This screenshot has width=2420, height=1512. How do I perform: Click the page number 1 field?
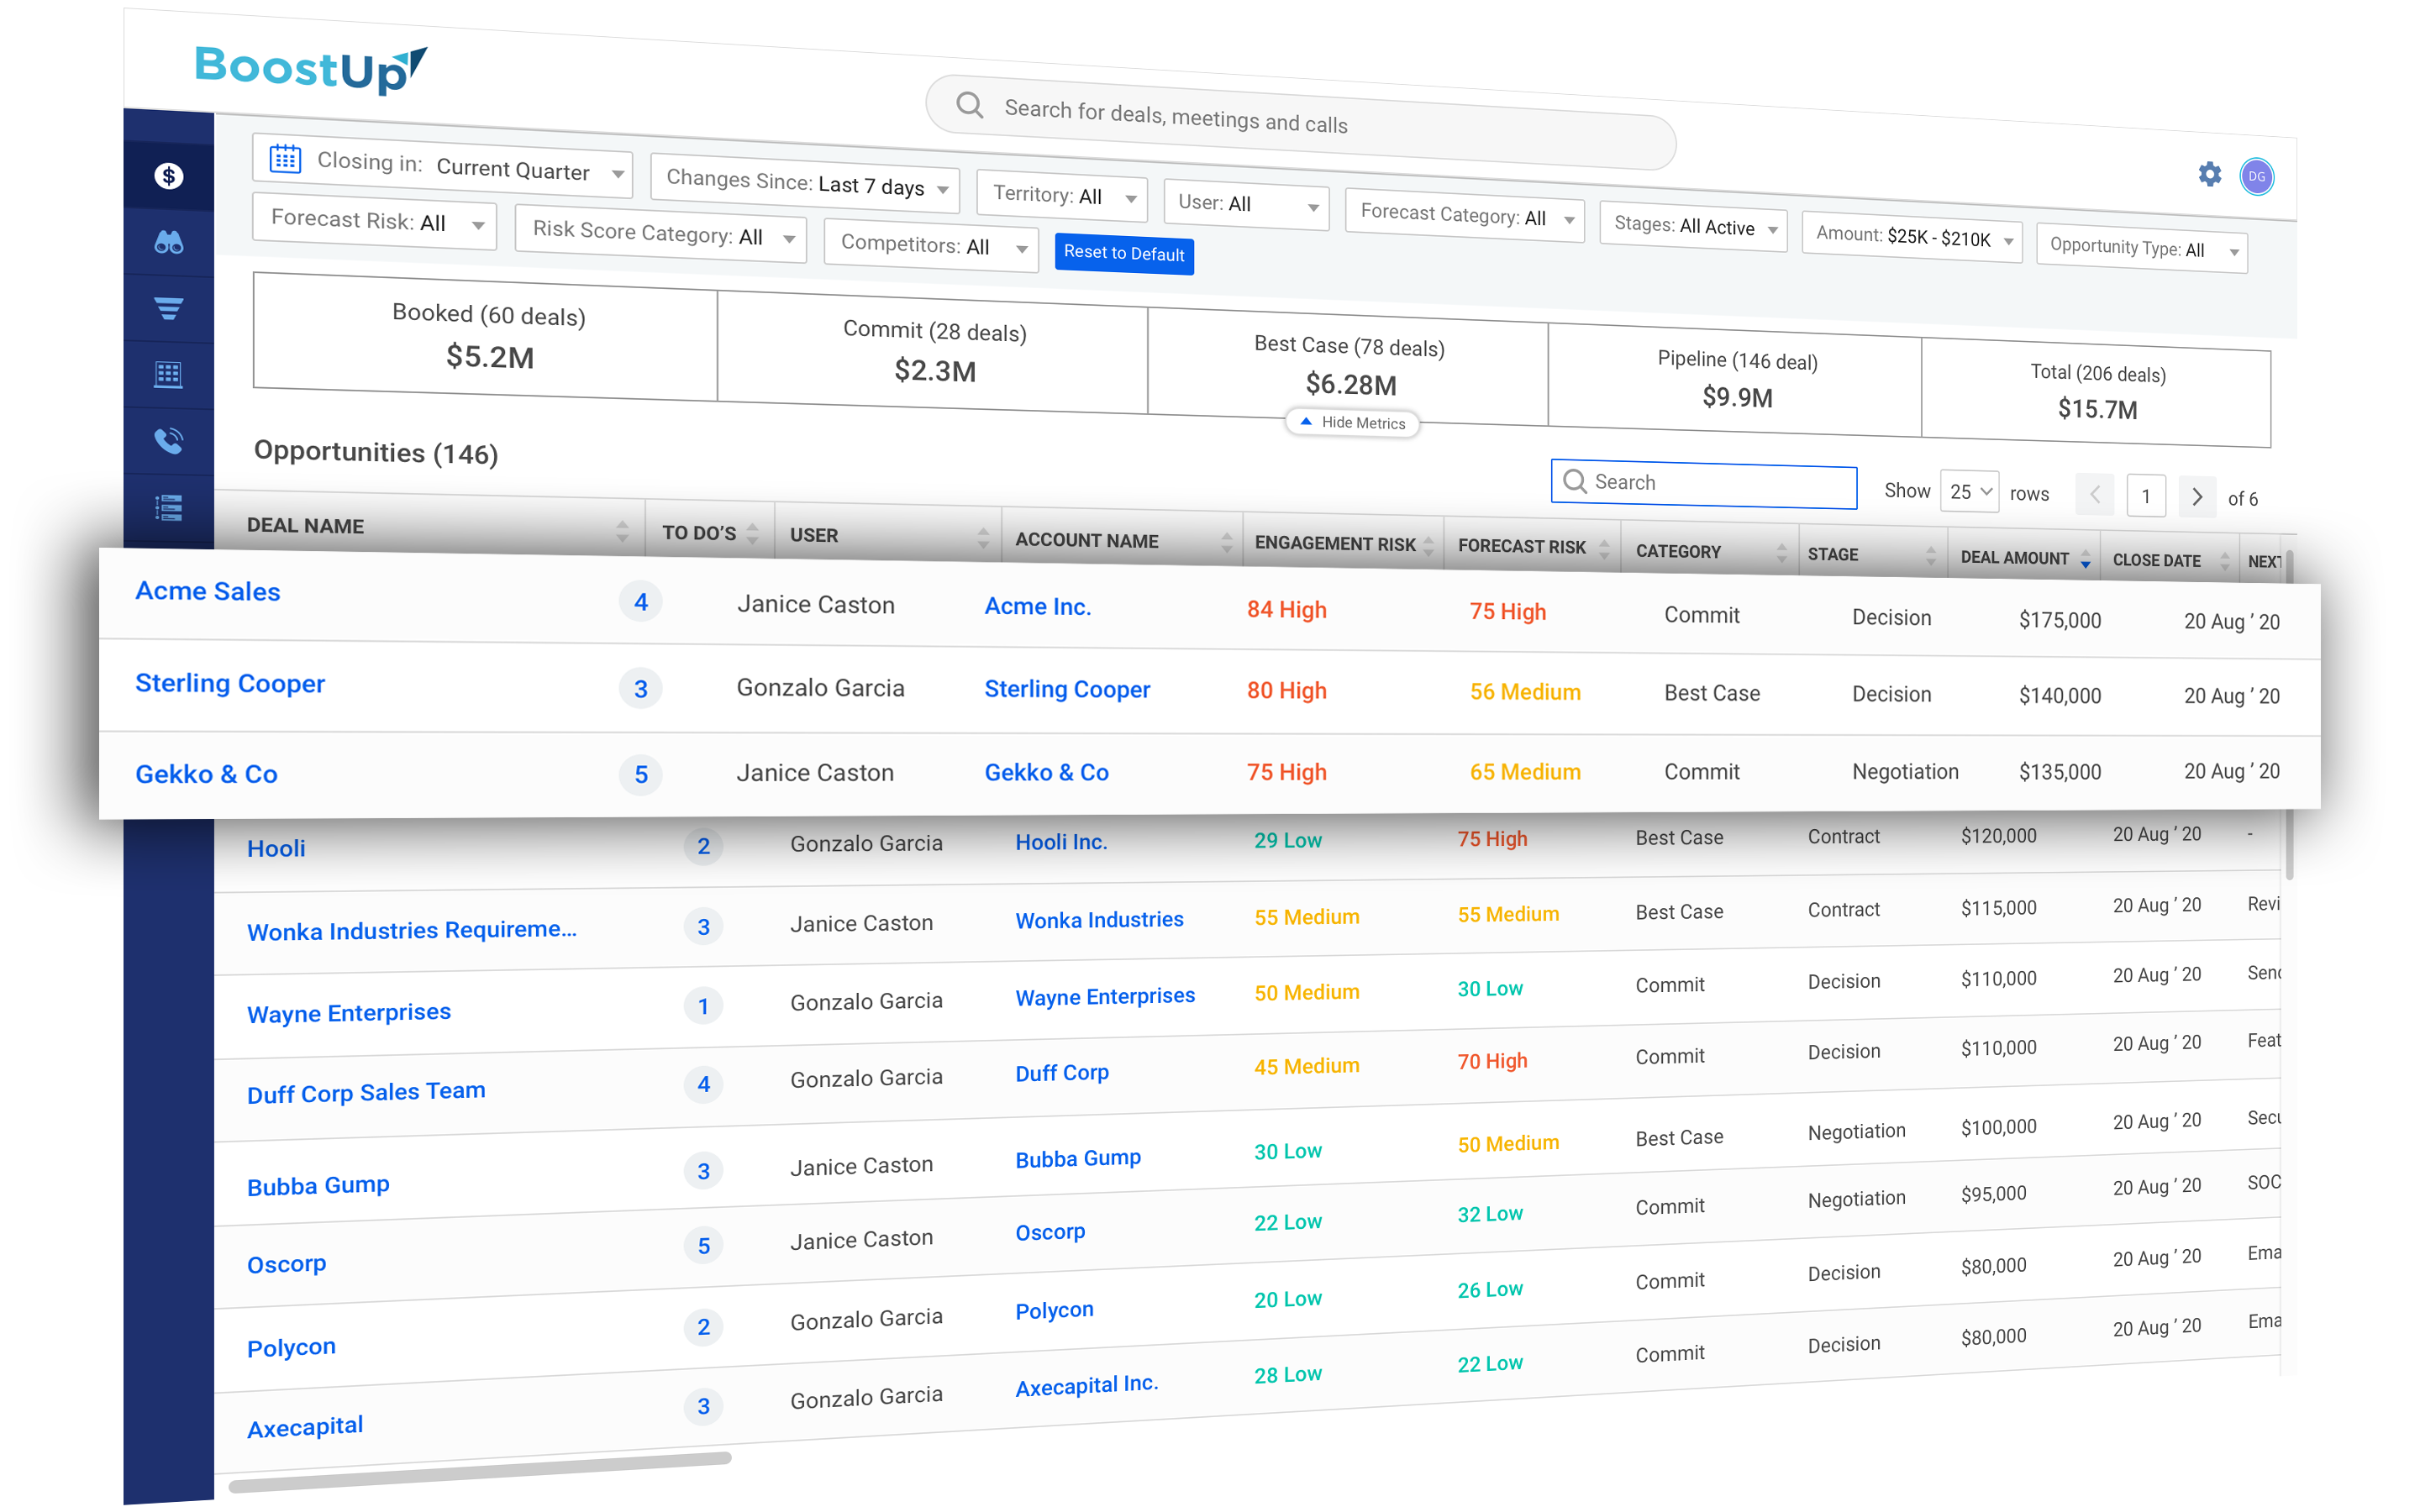[x=2145, y=496]
